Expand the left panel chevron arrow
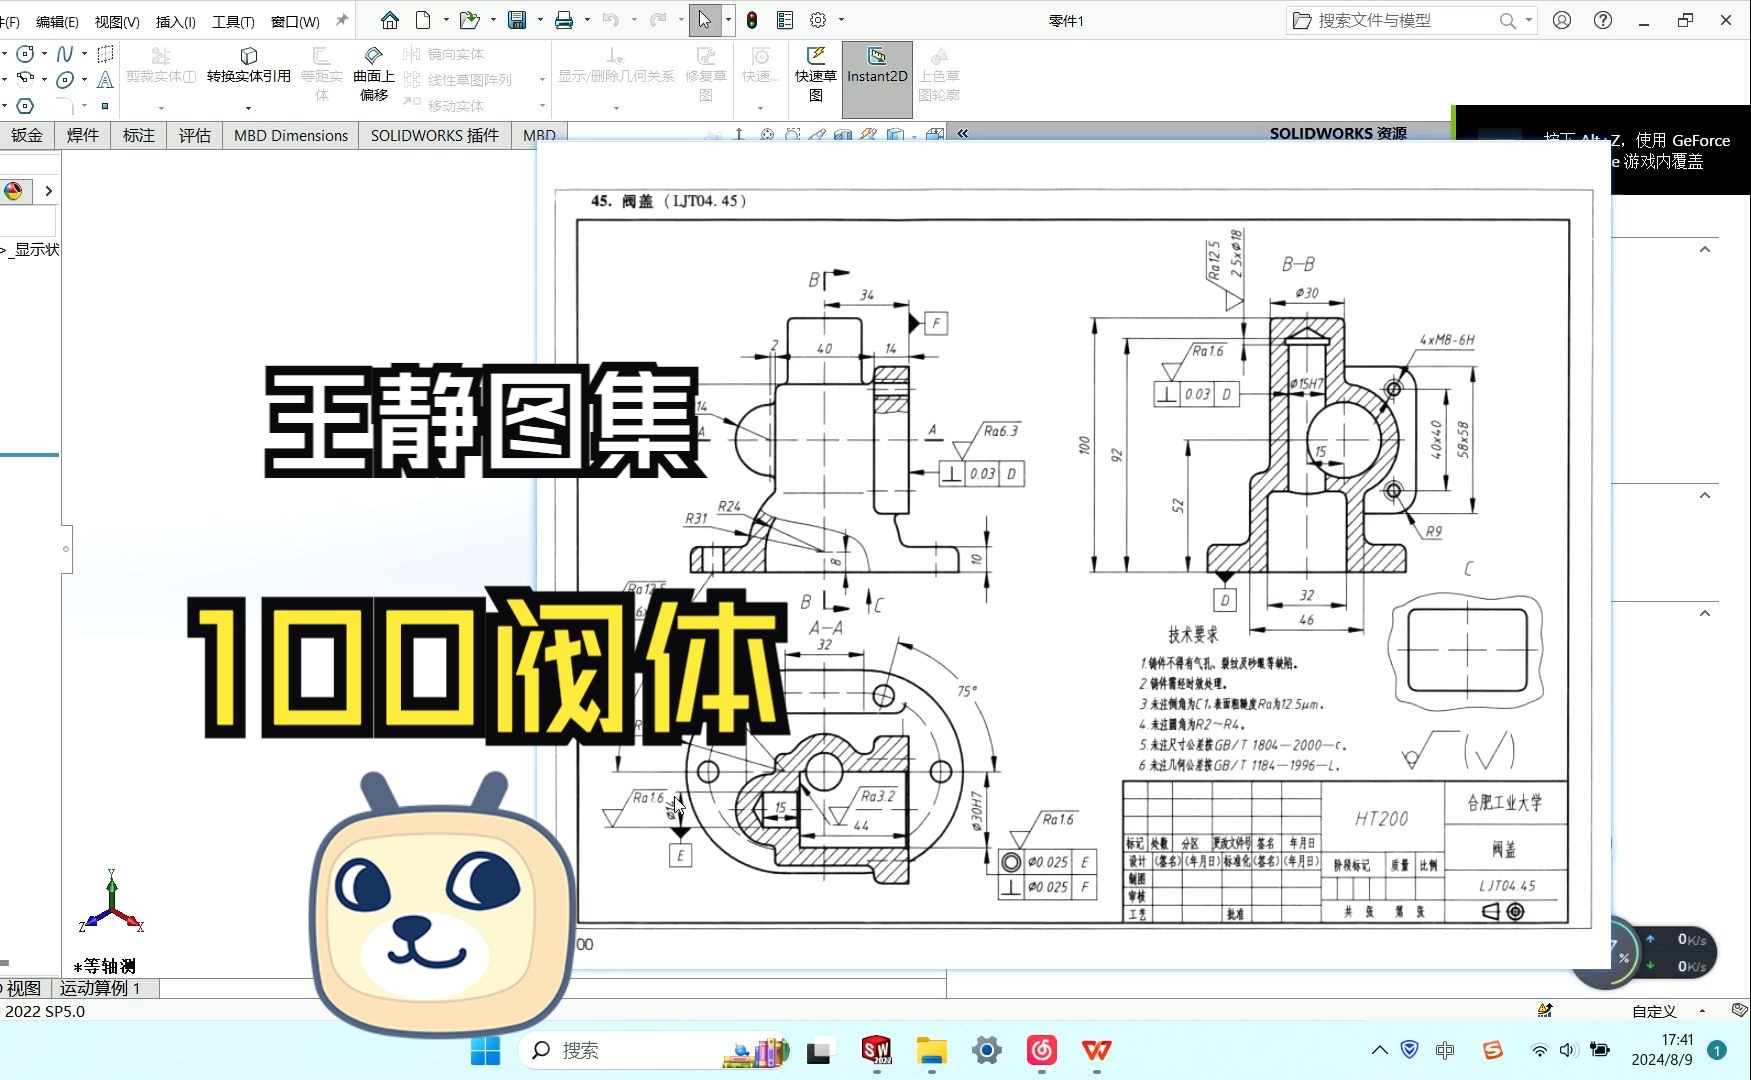The image size is (1751, 1080). pyautogui.click(x=48, y=191)
